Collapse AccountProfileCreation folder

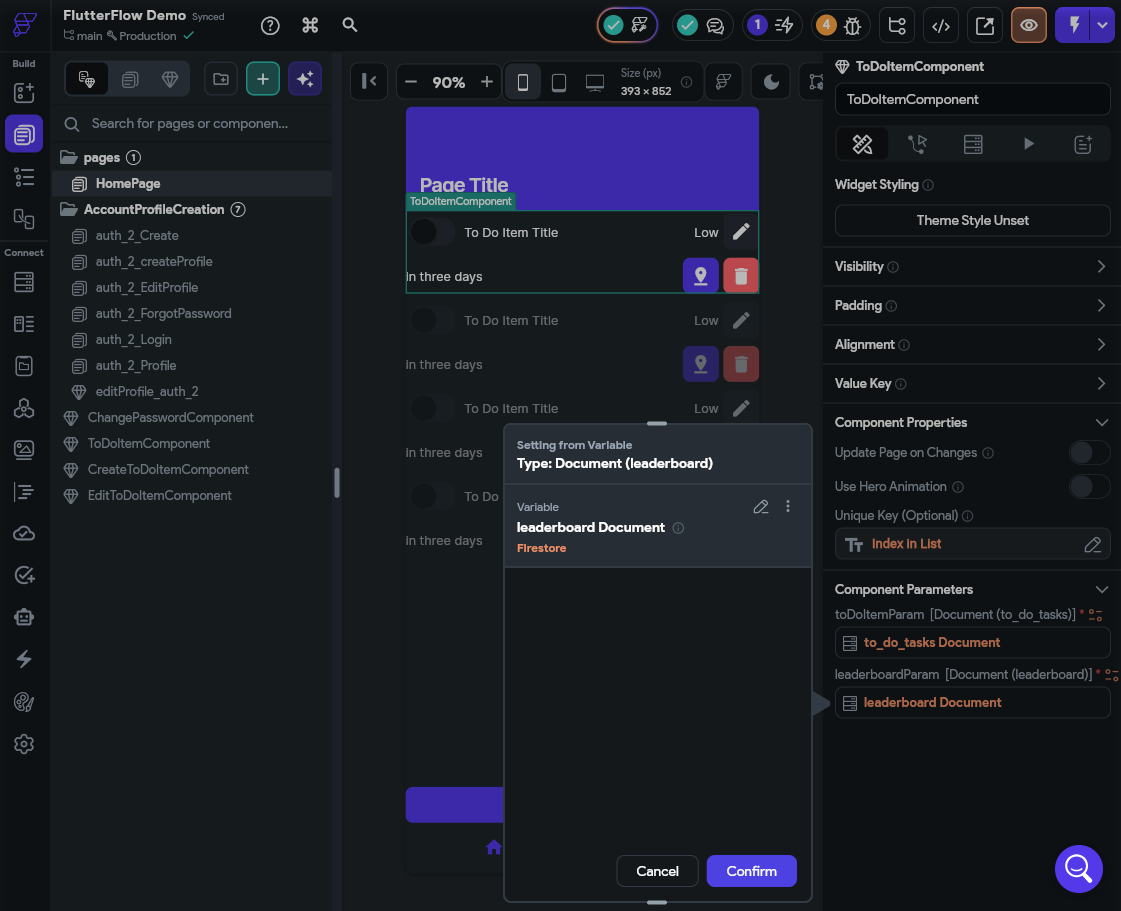coord(69,210)
